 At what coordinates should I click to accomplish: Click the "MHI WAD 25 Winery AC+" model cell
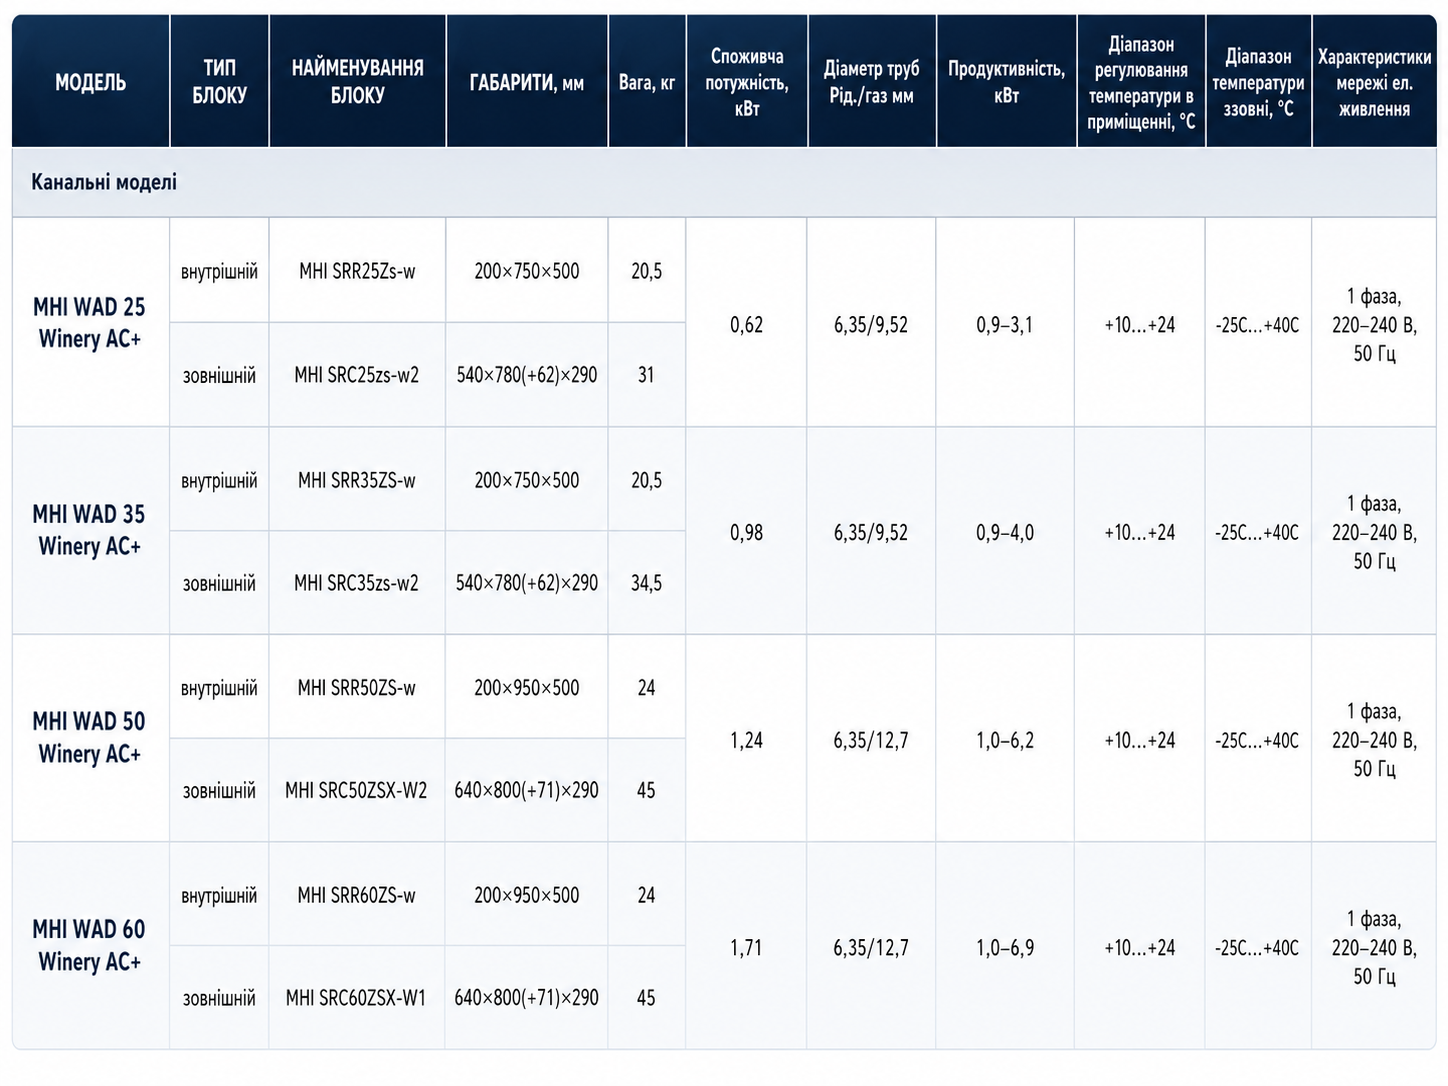(90, 322)
